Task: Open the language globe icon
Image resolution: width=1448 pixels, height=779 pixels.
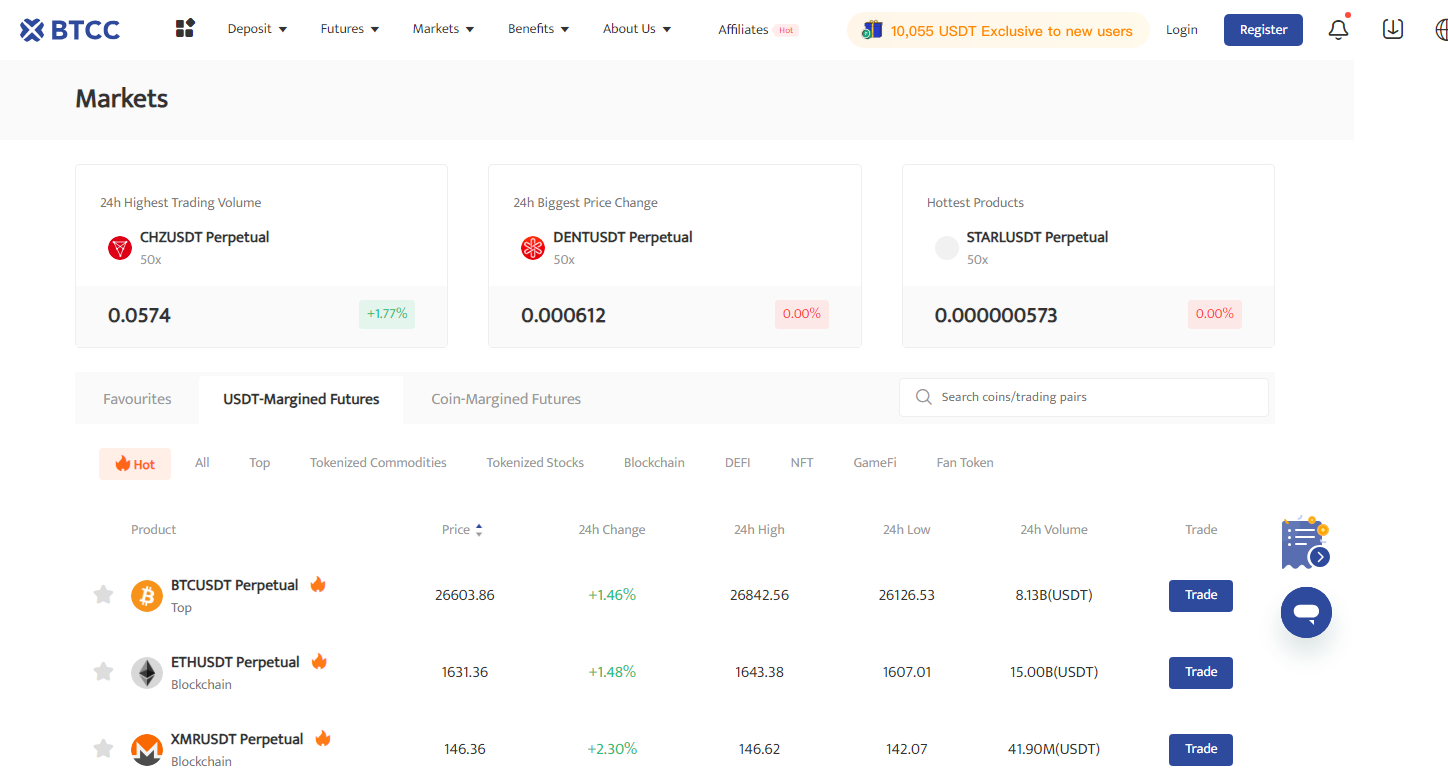Action: coord(1441,30)
